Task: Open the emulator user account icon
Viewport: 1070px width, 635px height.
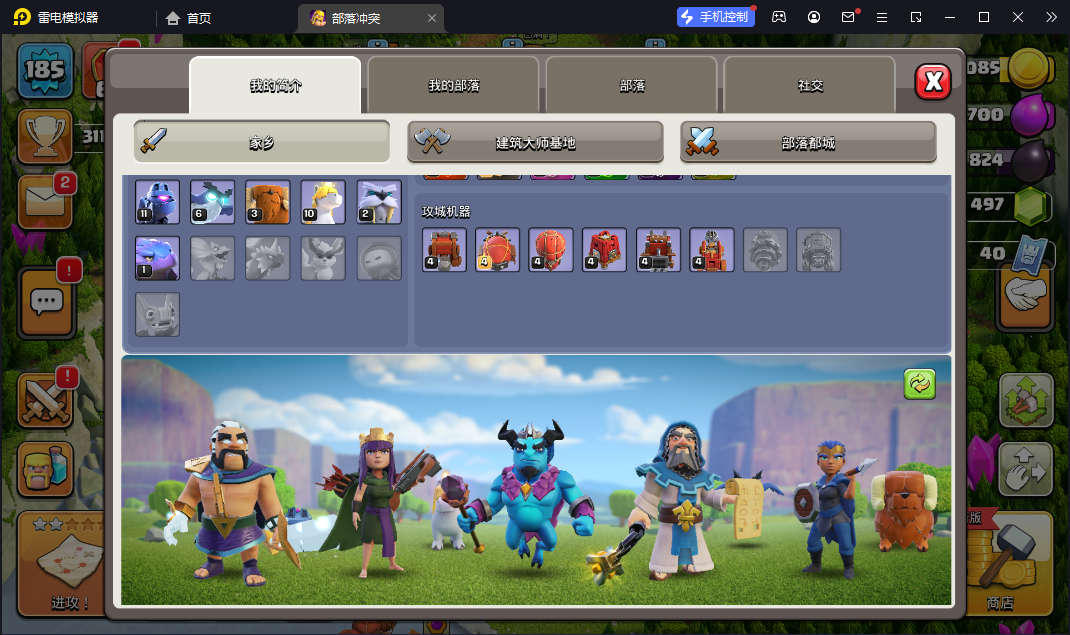Action: tap(813, 17)
